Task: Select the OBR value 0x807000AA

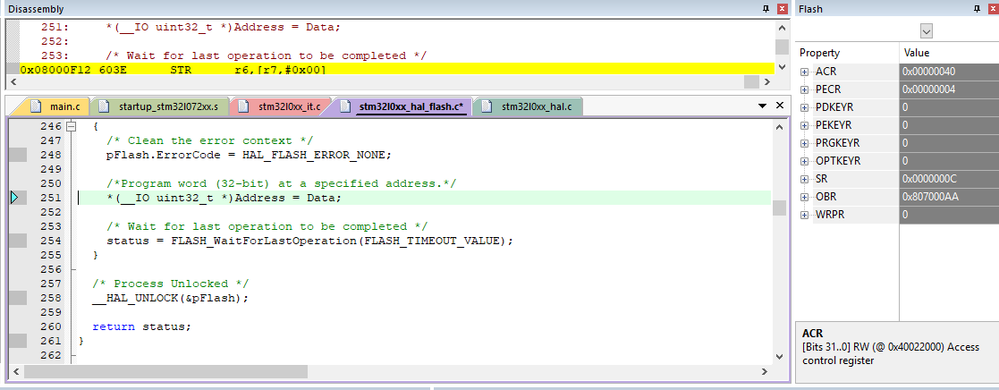Action: [949, 197]
